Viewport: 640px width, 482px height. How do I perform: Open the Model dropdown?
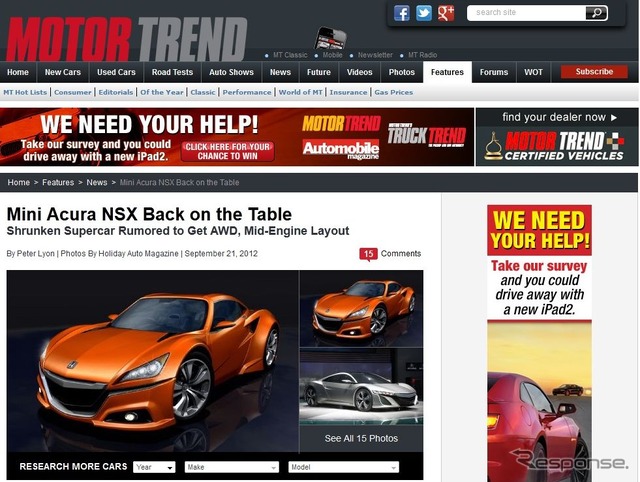(343, 467)
